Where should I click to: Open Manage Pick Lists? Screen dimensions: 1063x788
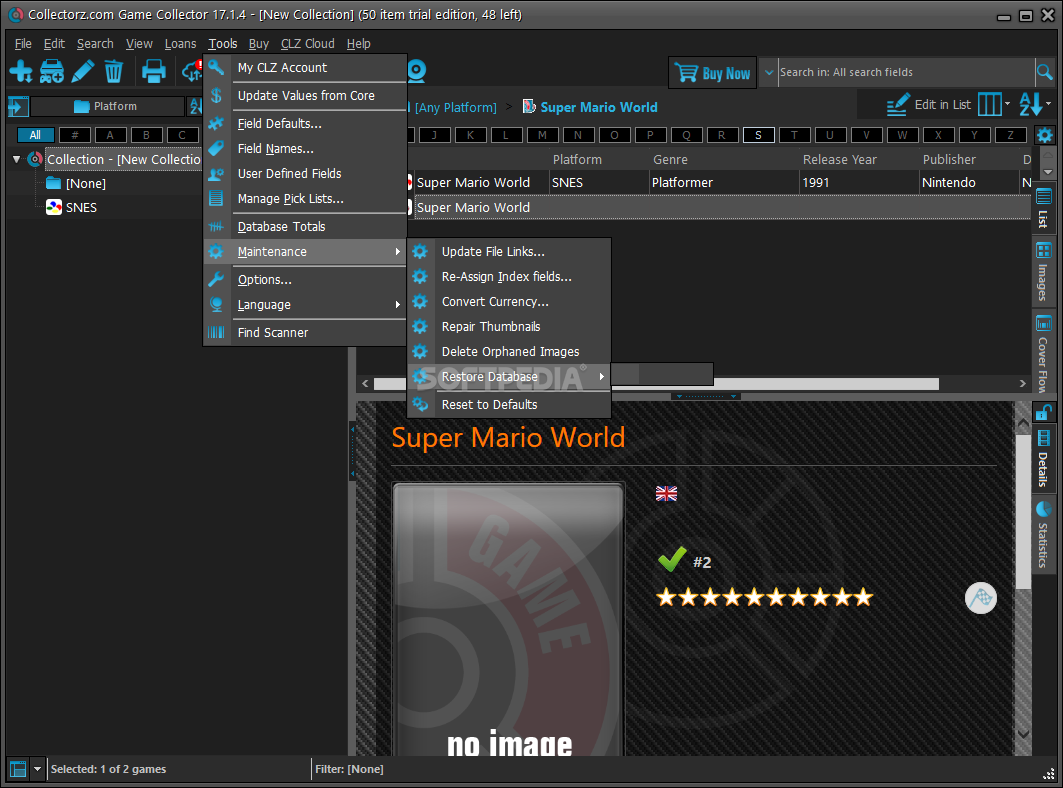[x=306, y=199]
